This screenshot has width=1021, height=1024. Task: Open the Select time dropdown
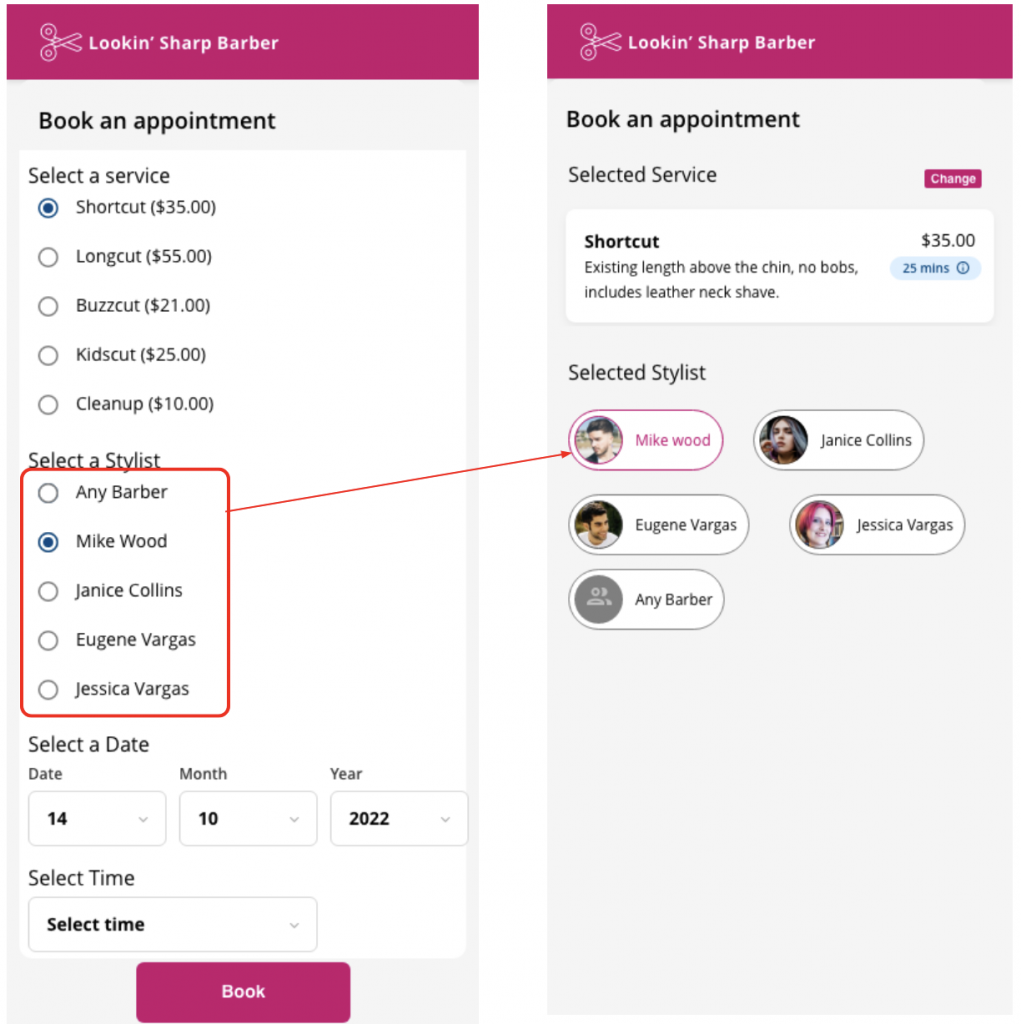click(172, 924)
